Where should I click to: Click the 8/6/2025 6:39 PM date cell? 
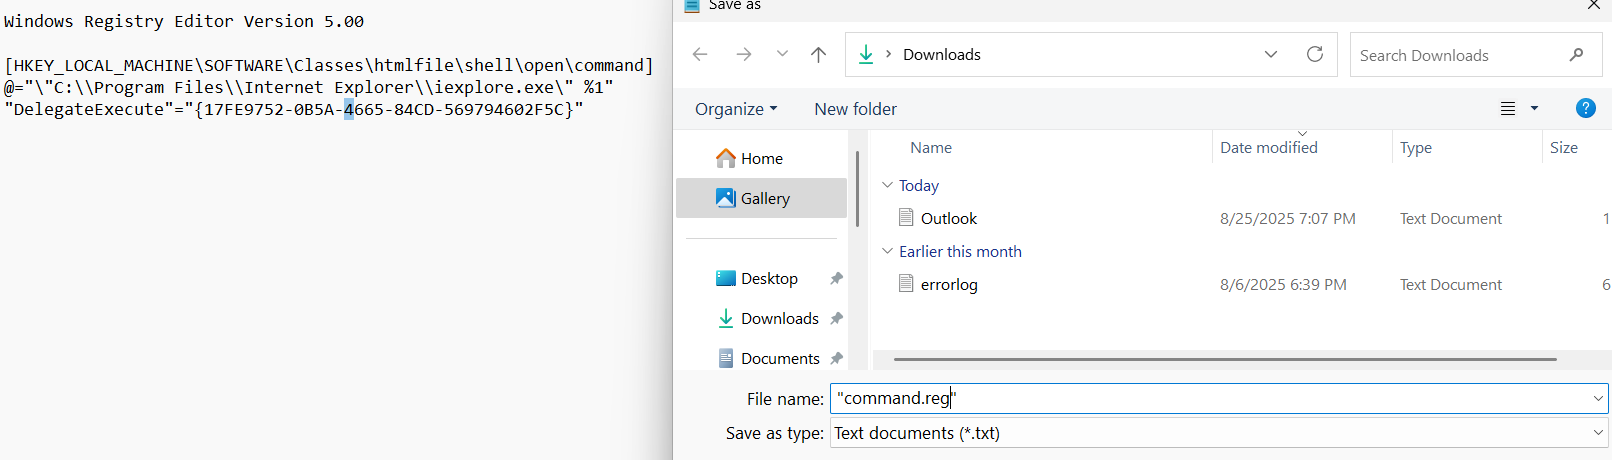point(1283,284)
